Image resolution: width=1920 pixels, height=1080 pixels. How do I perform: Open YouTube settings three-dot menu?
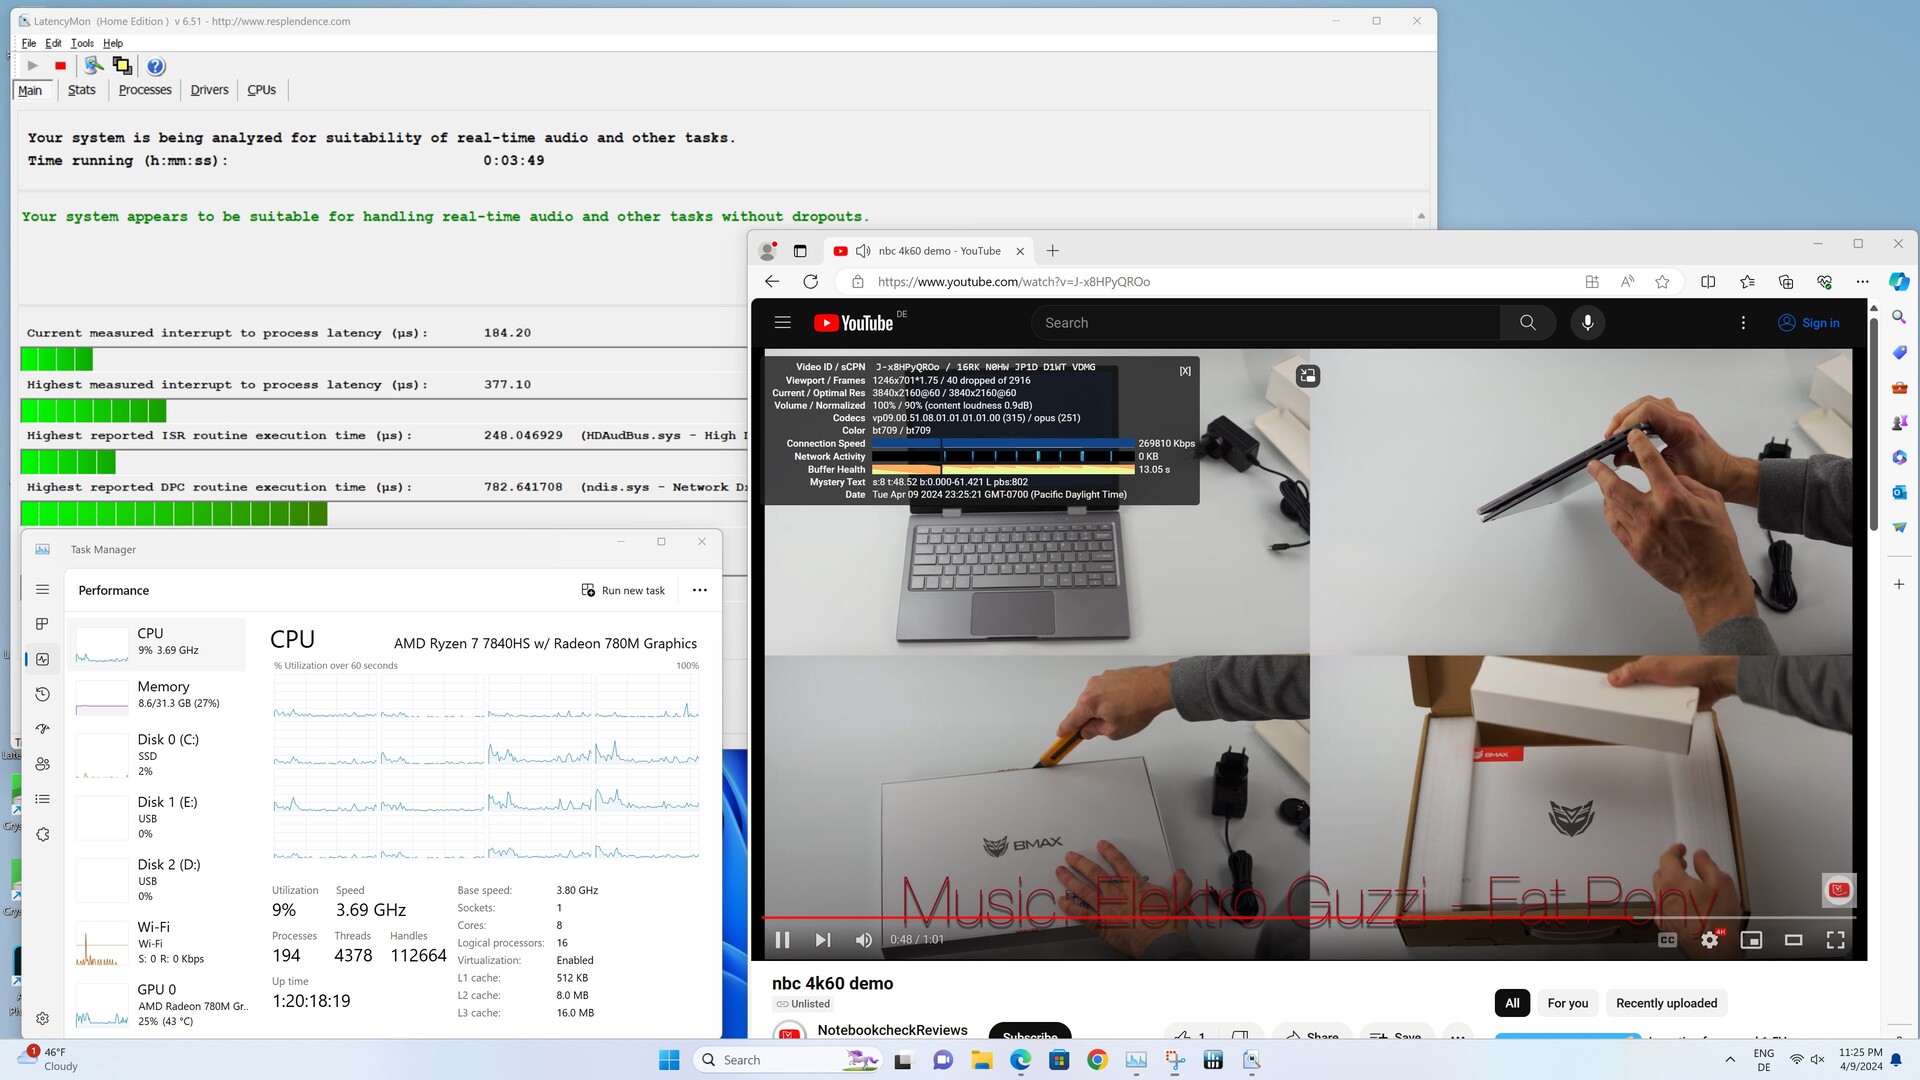pos(1743,323)
